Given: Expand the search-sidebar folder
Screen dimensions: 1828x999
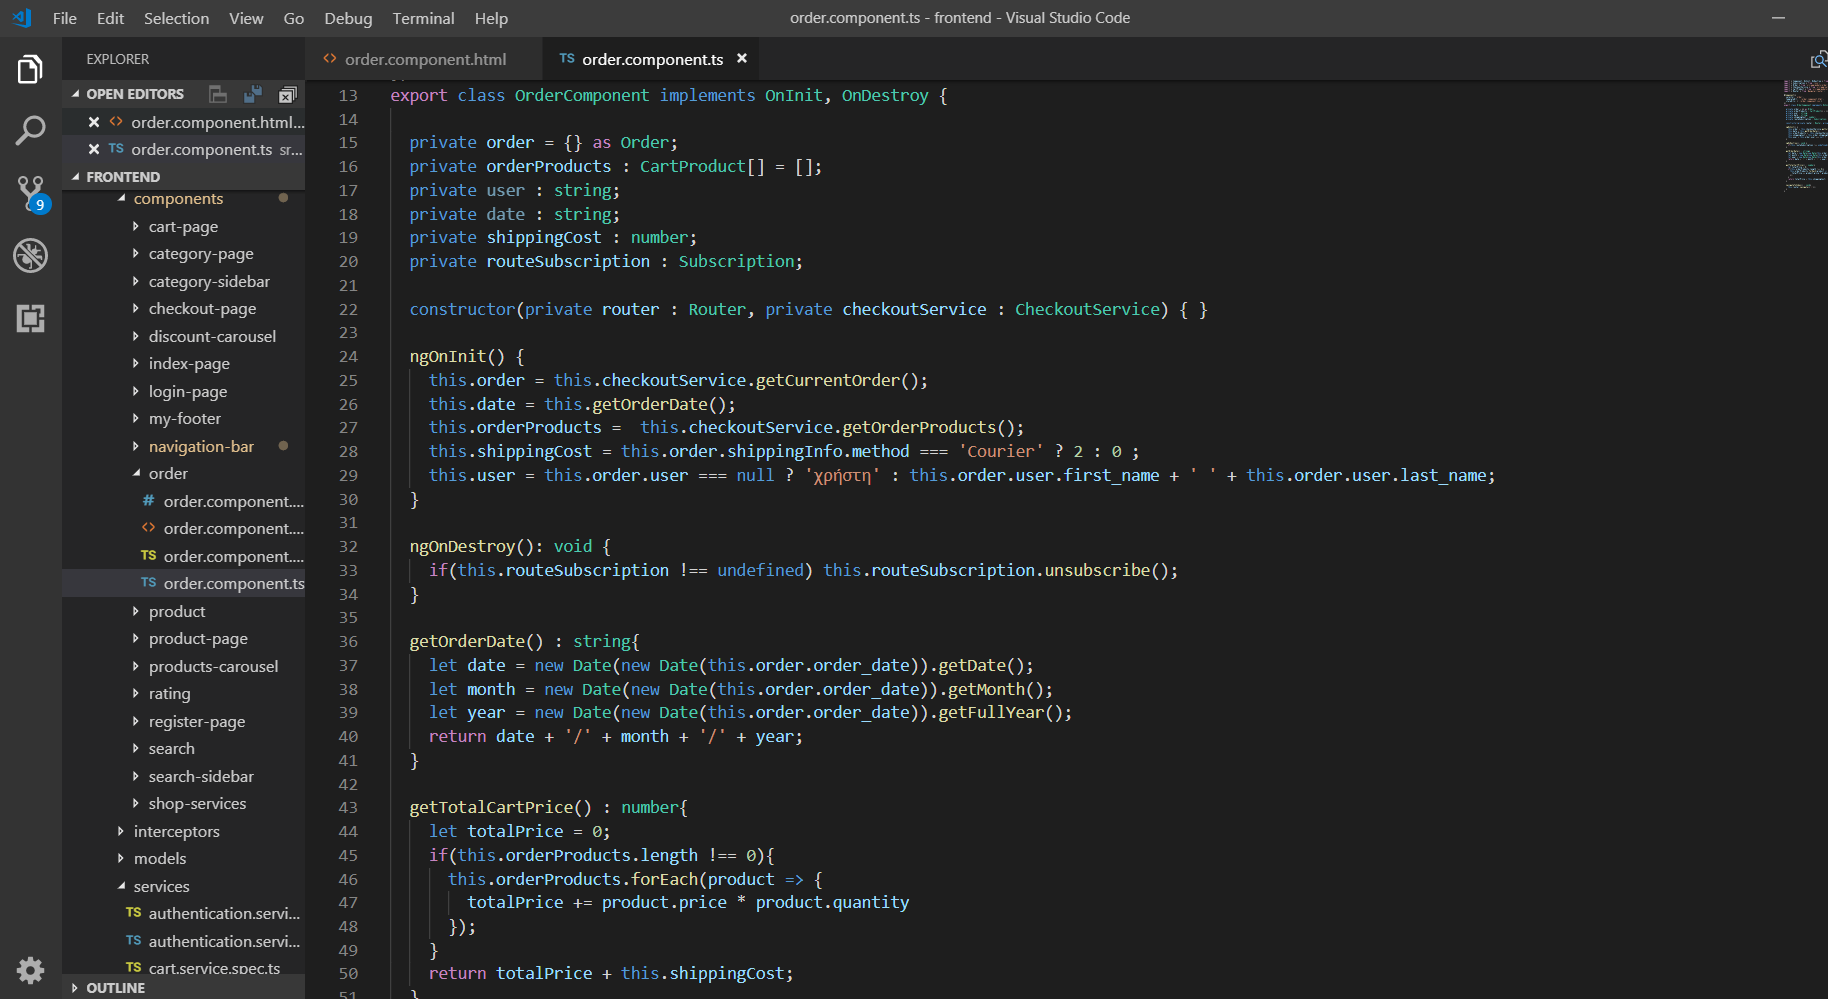Looking at the screenshot, I should point(183,777).
